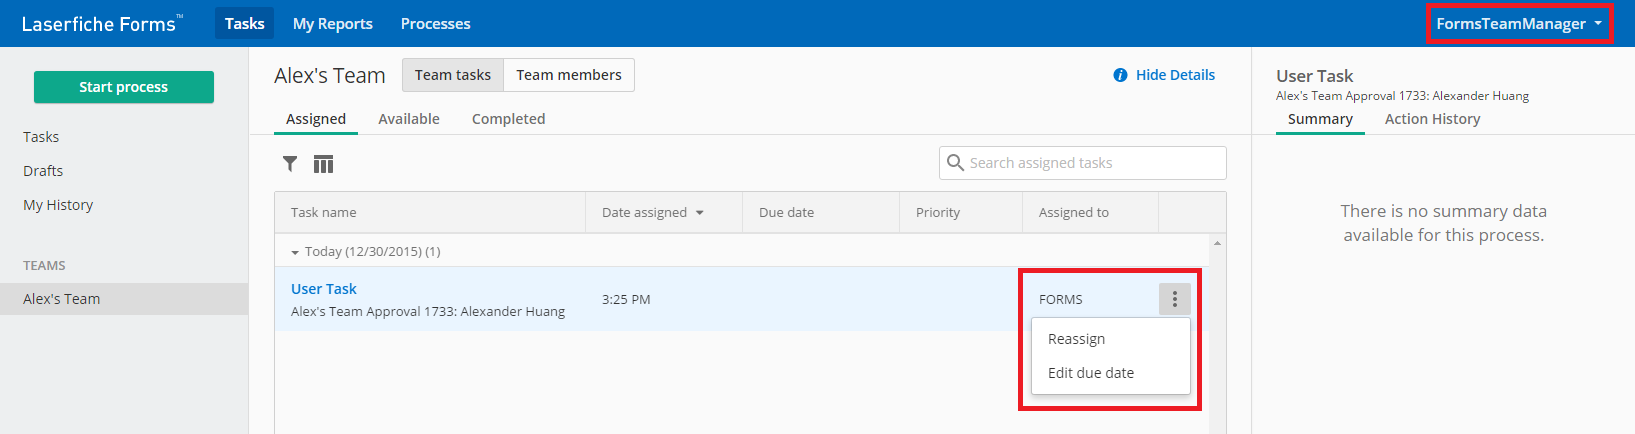The height and width of the screenshot is (434, 1635).
Task: Click the three-dot menu for User Task
Action: click(x=1175, y=299)
